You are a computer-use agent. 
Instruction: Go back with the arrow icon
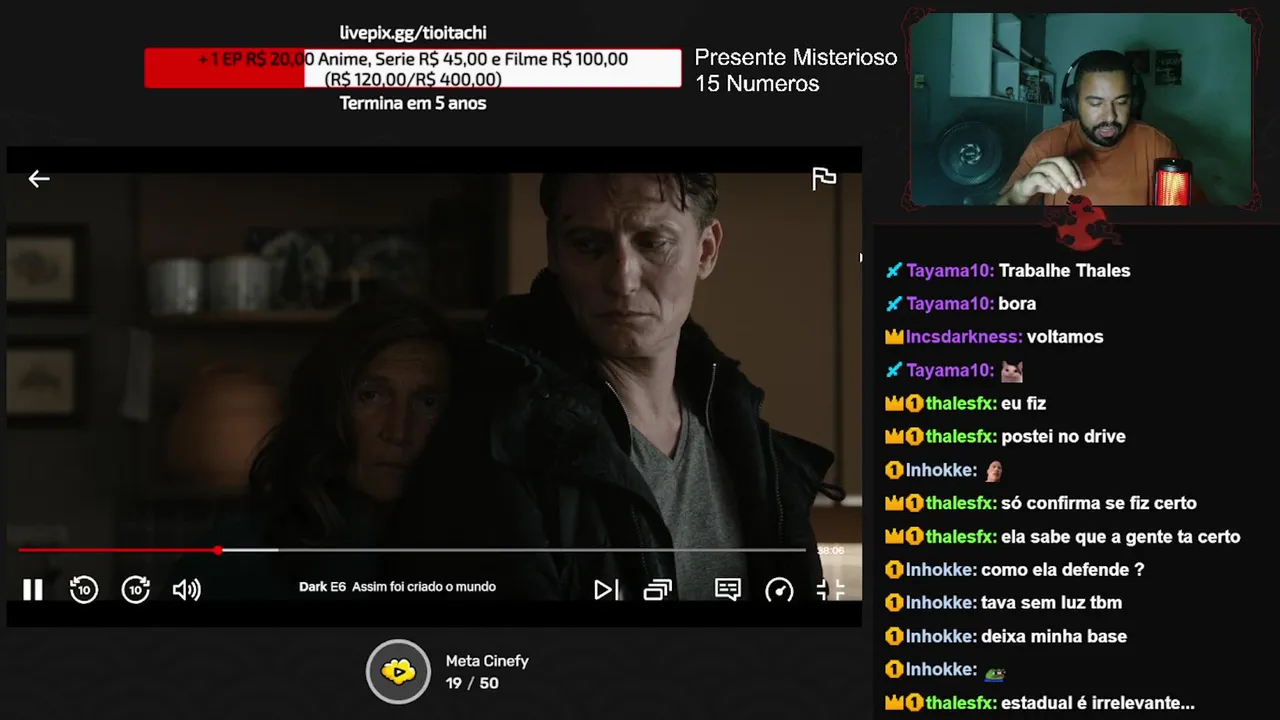[x=39, y=179]
